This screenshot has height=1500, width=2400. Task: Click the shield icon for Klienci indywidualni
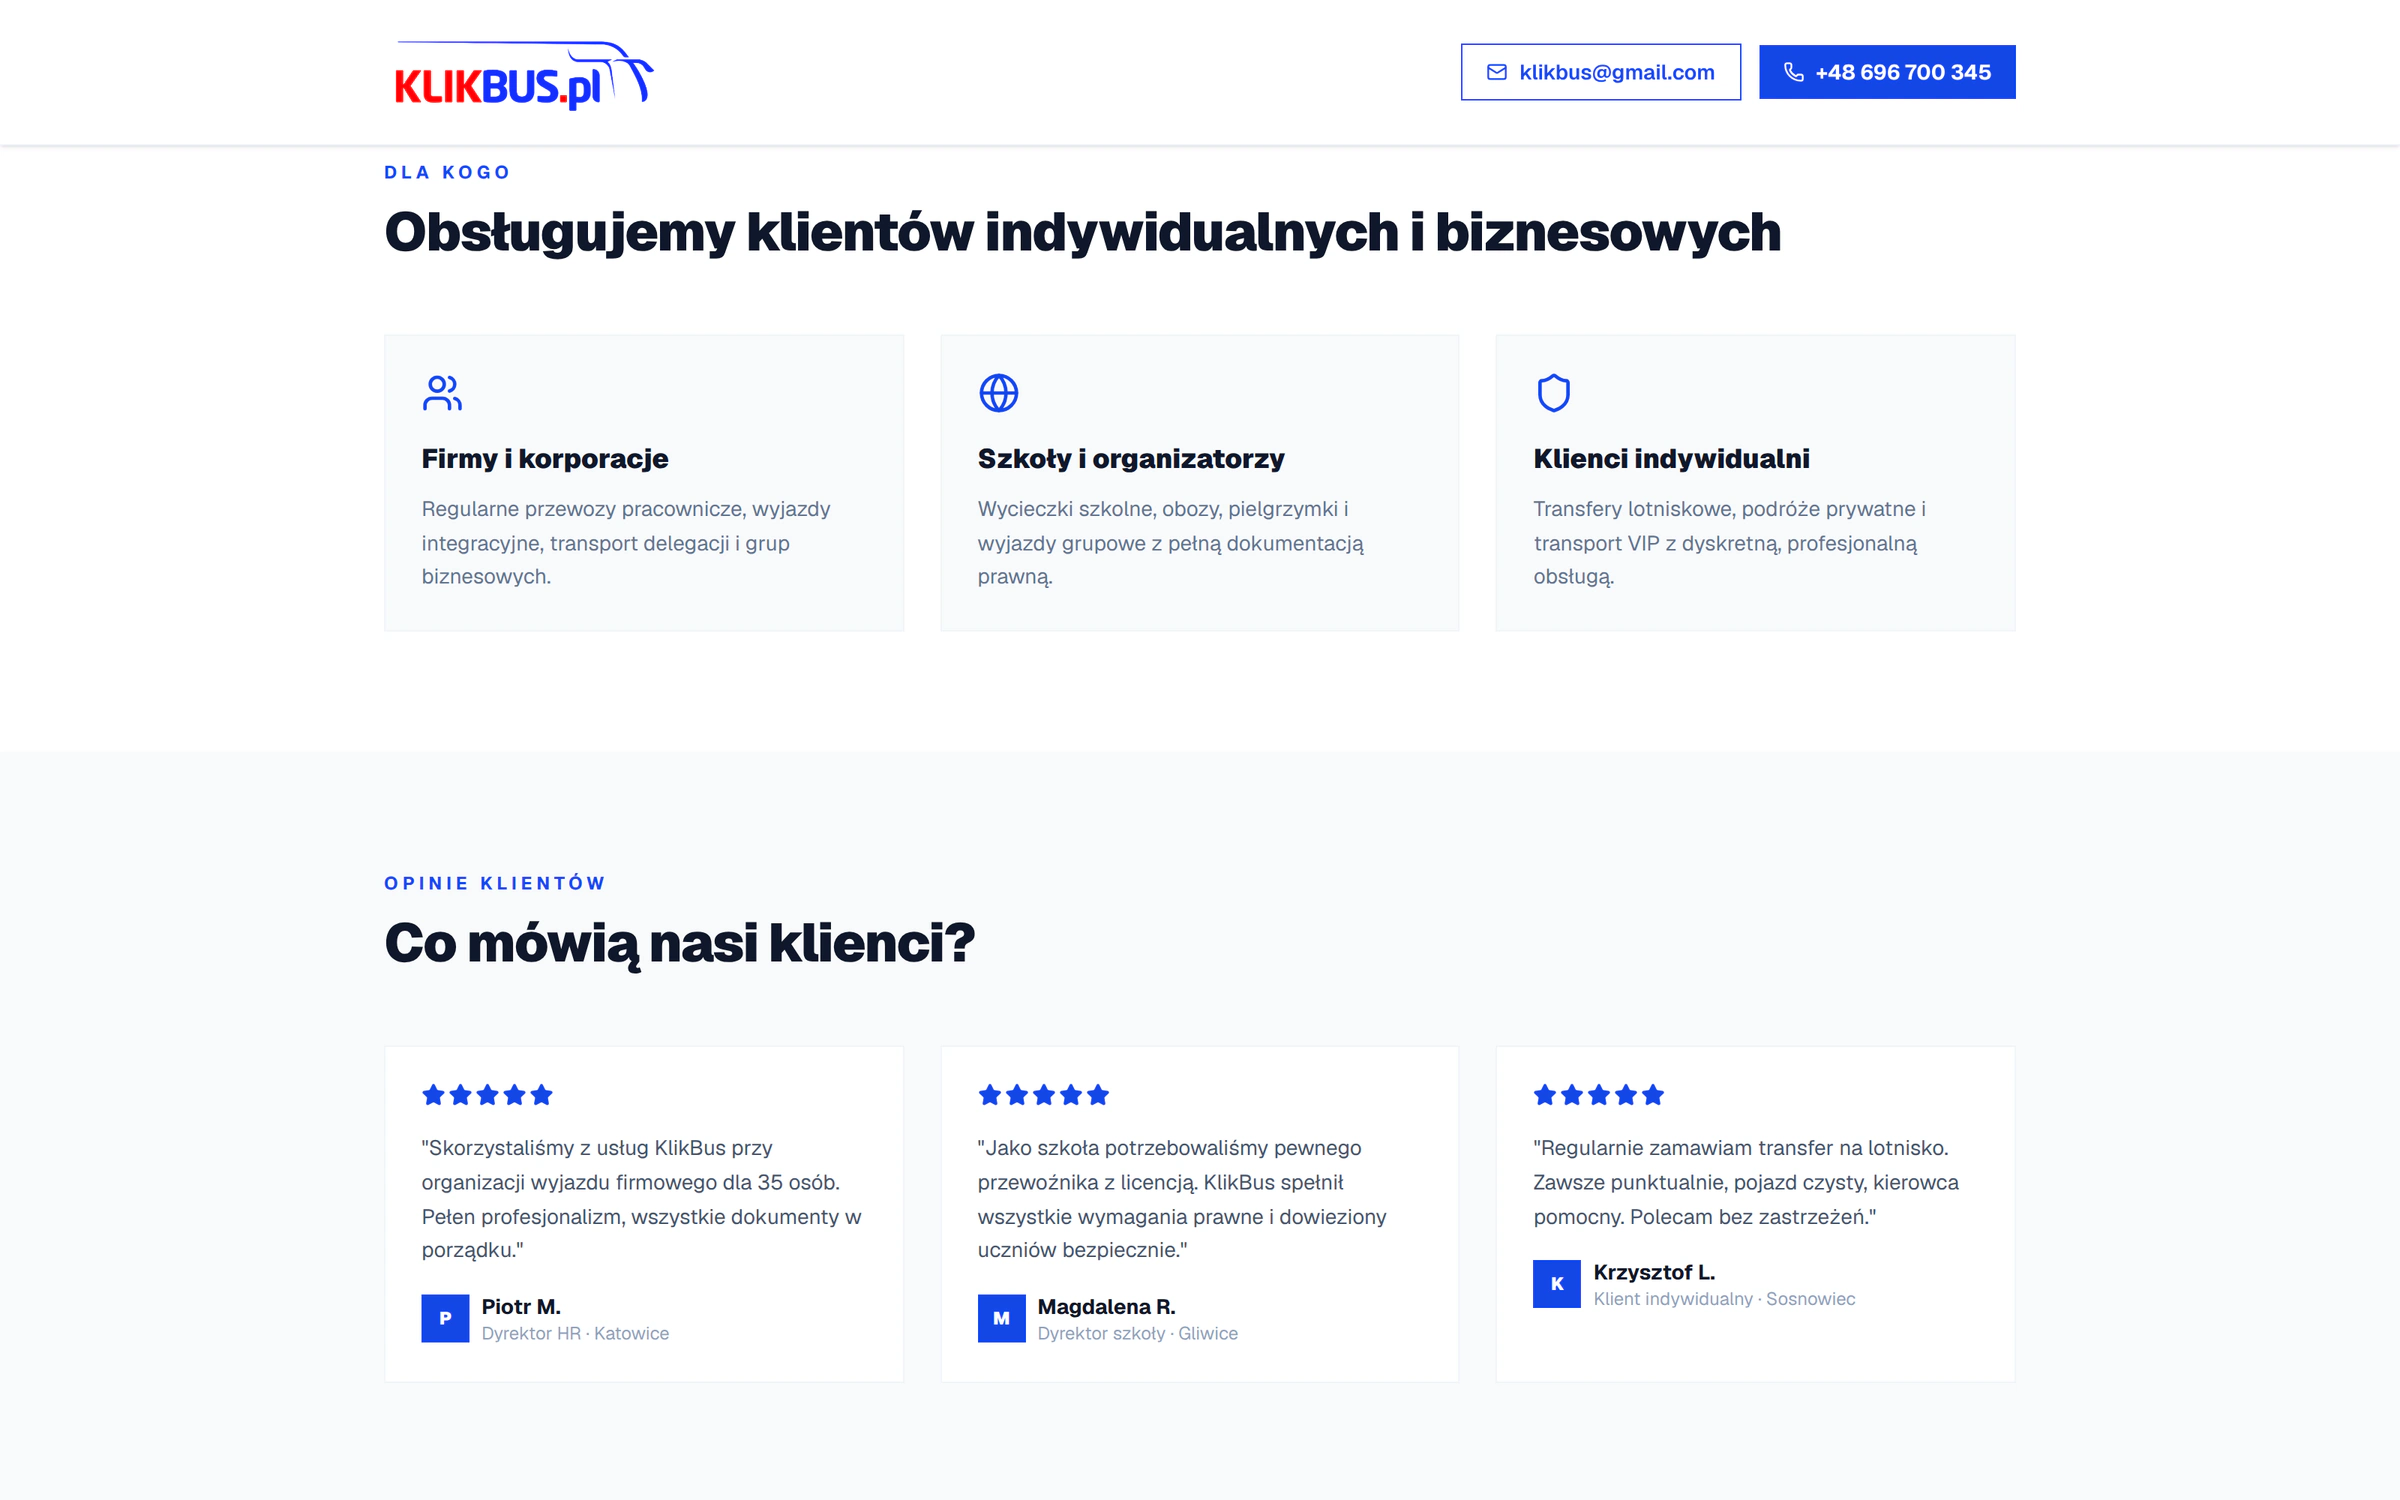(x=1553, y=393)
